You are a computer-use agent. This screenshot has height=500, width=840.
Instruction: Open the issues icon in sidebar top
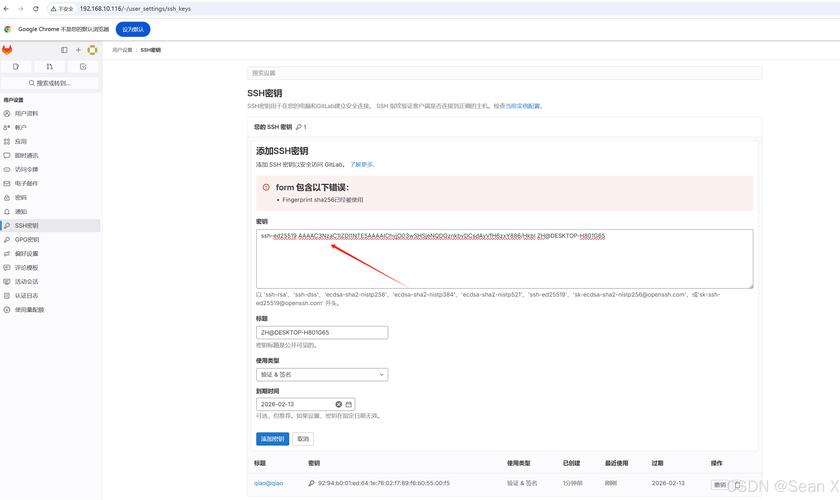point(16,66)
